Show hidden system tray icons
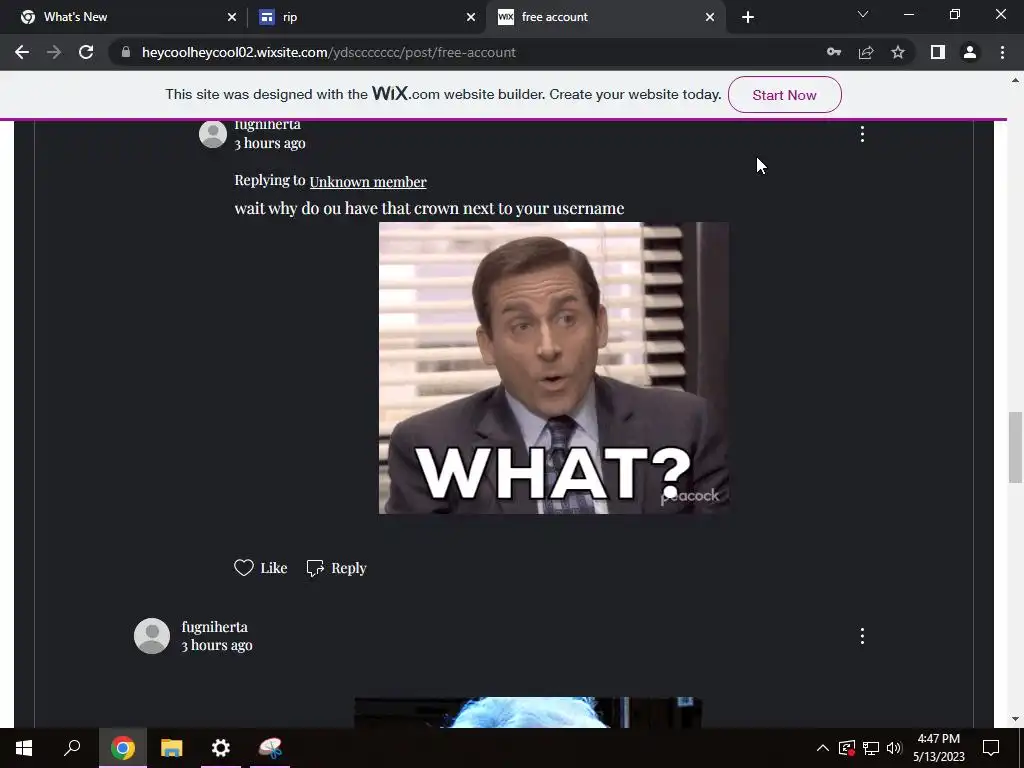The width and height of the screenshot is (1024, 768). tap(823, 748)
